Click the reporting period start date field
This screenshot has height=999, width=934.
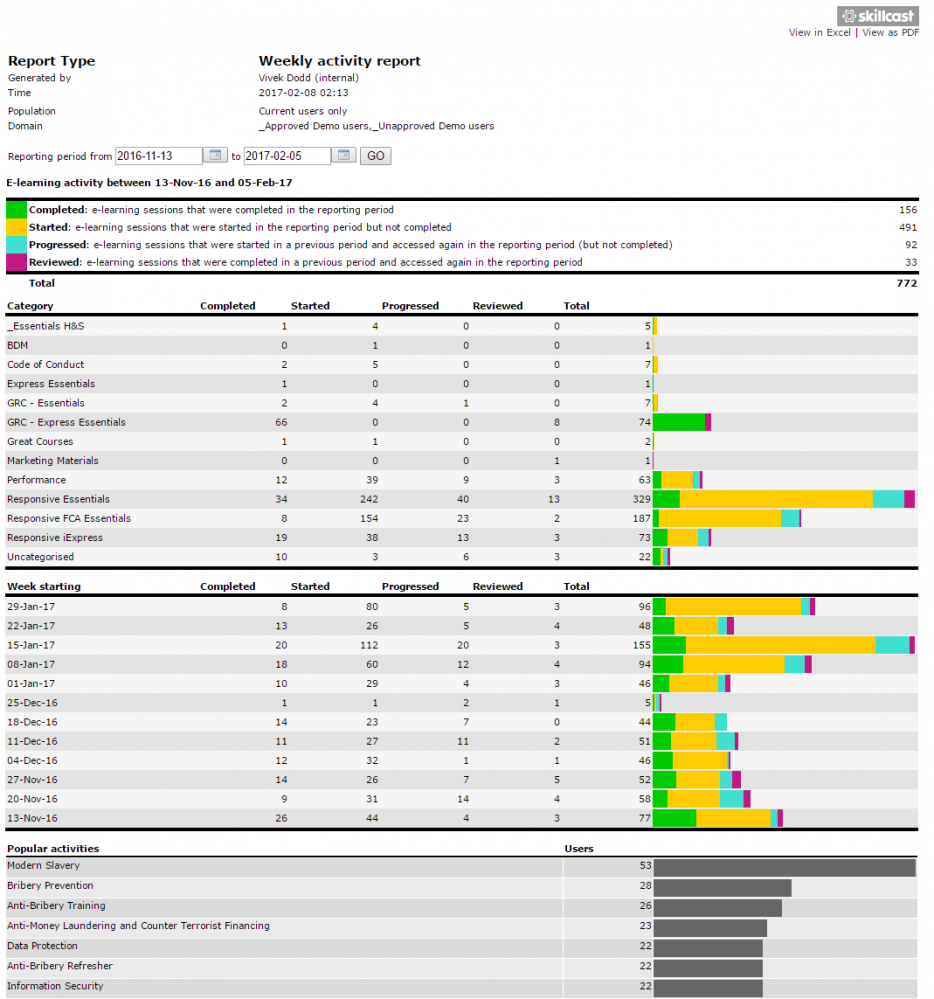click(159, 156)
